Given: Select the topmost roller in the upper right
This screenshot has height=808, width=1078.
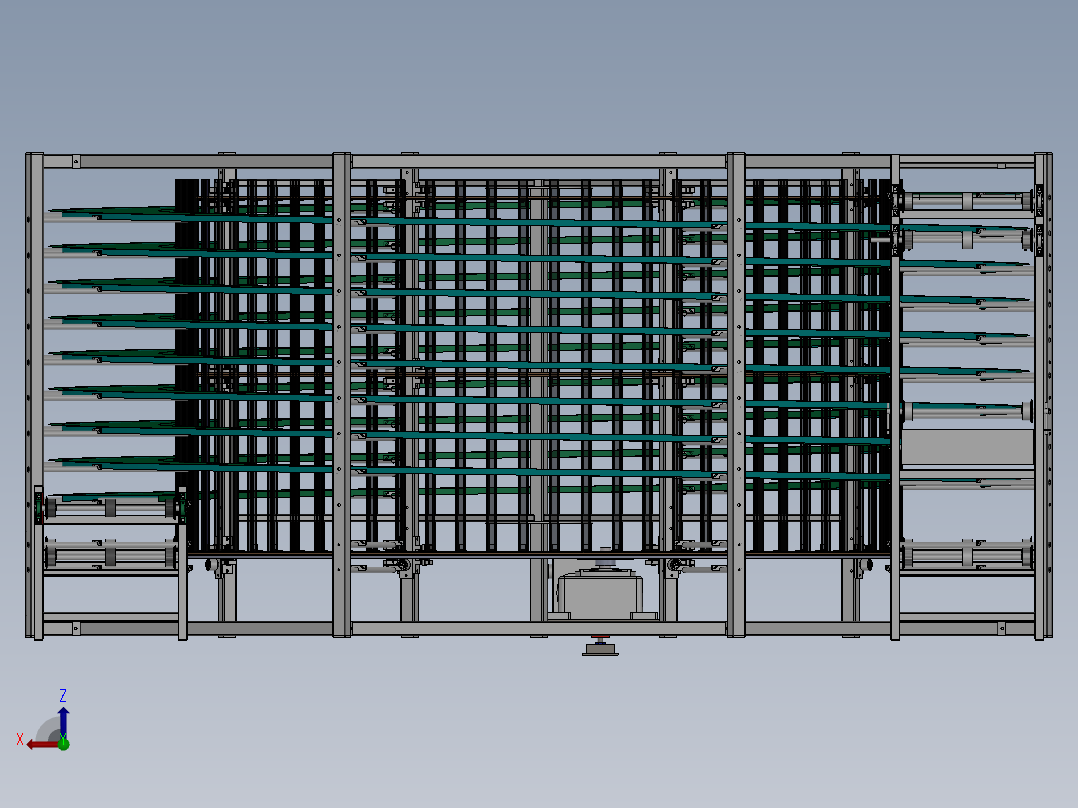Looking at the screenshot, I should pyautogui.click(x=966, y=201).
